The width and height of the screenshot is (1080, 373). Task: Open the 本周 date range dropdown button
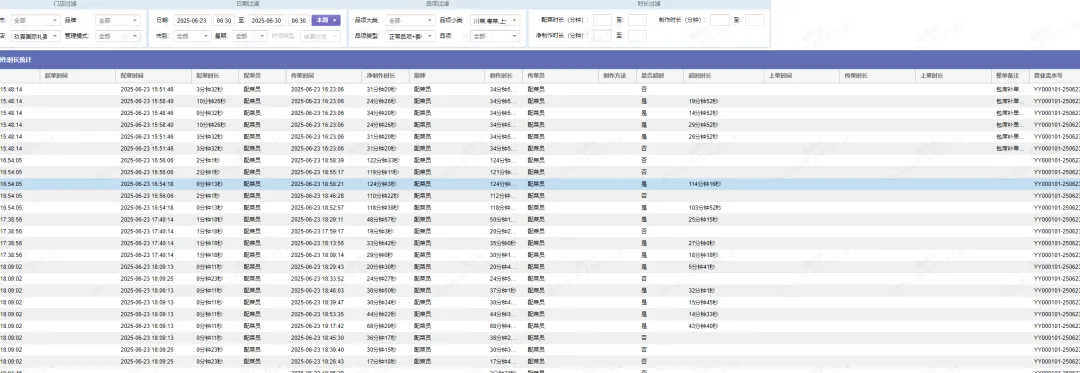point(326,21)
